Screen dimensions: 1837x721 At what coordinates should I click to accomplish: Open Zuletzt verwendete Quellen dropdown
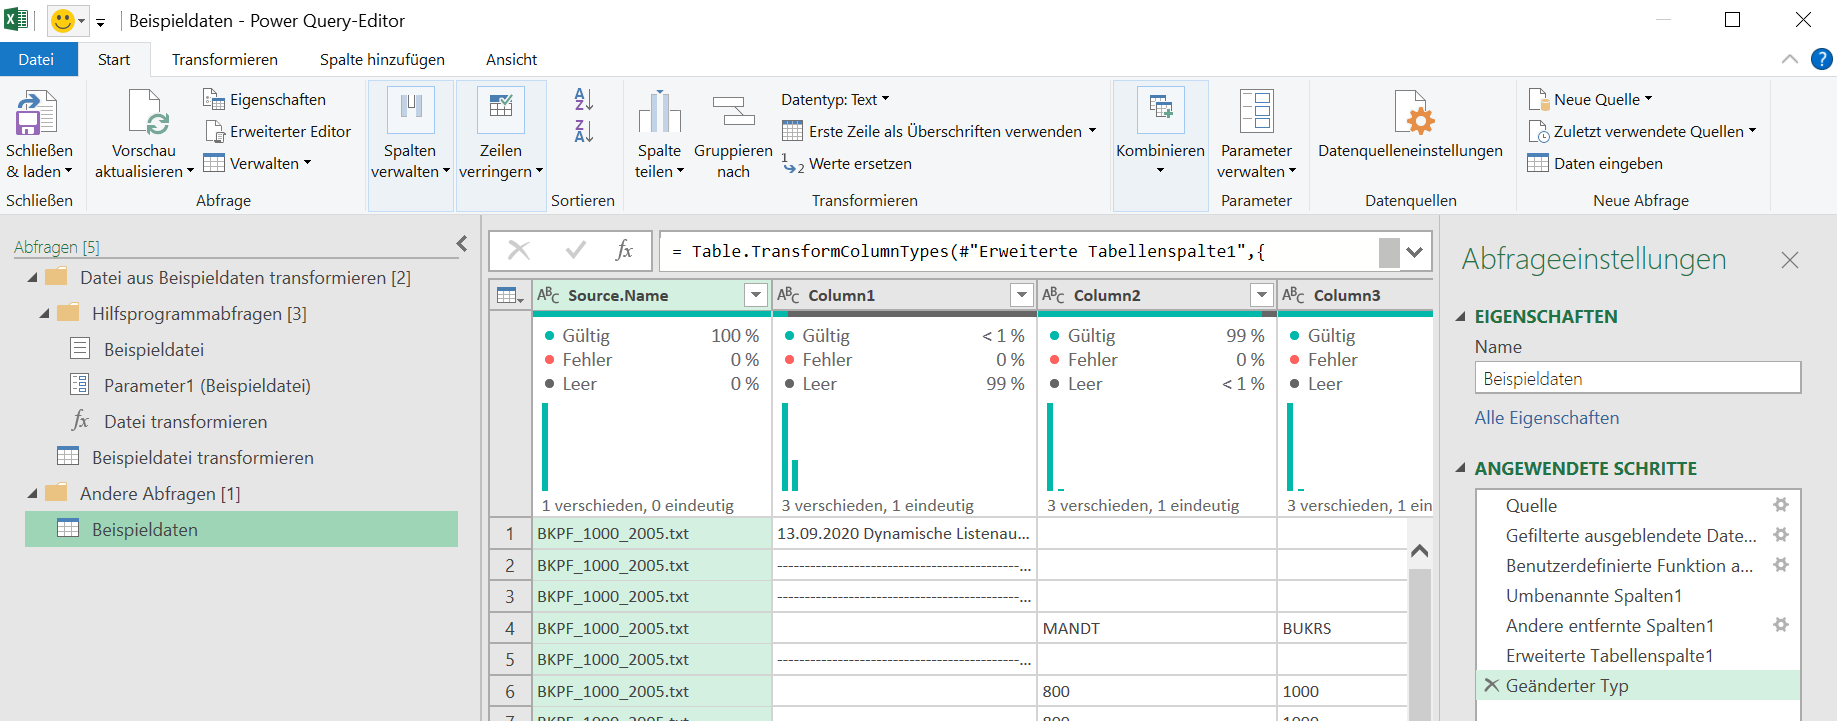1641,131
